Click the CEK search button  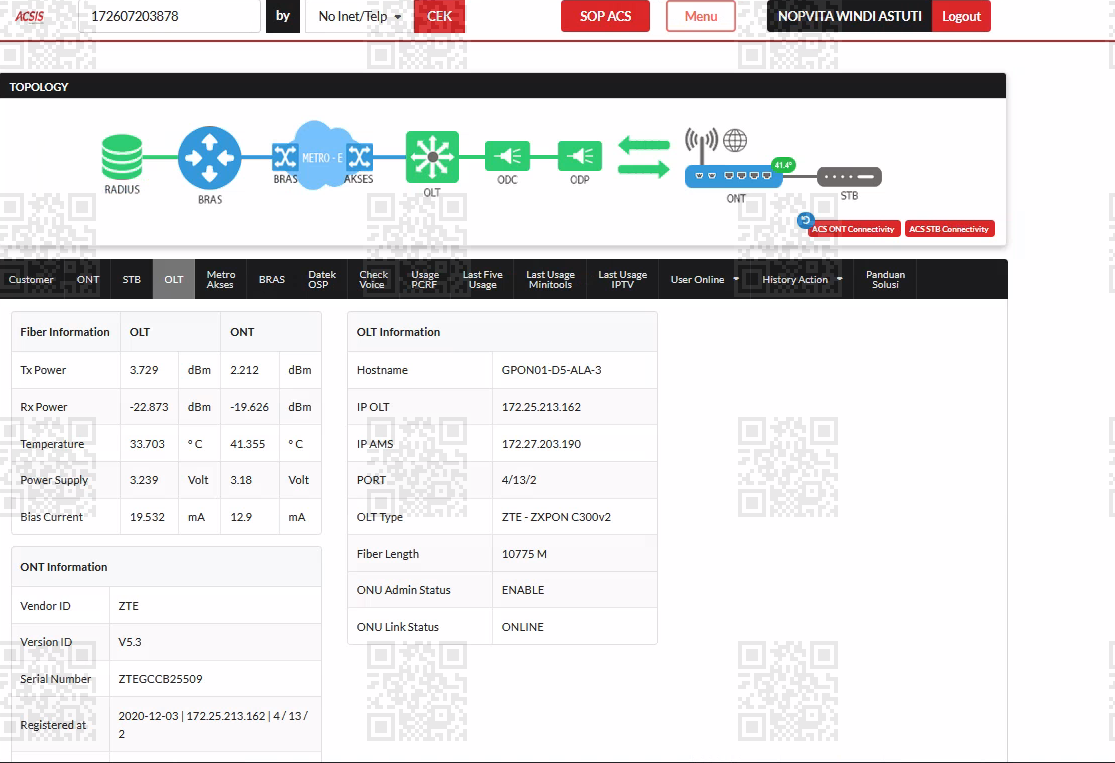439,16
